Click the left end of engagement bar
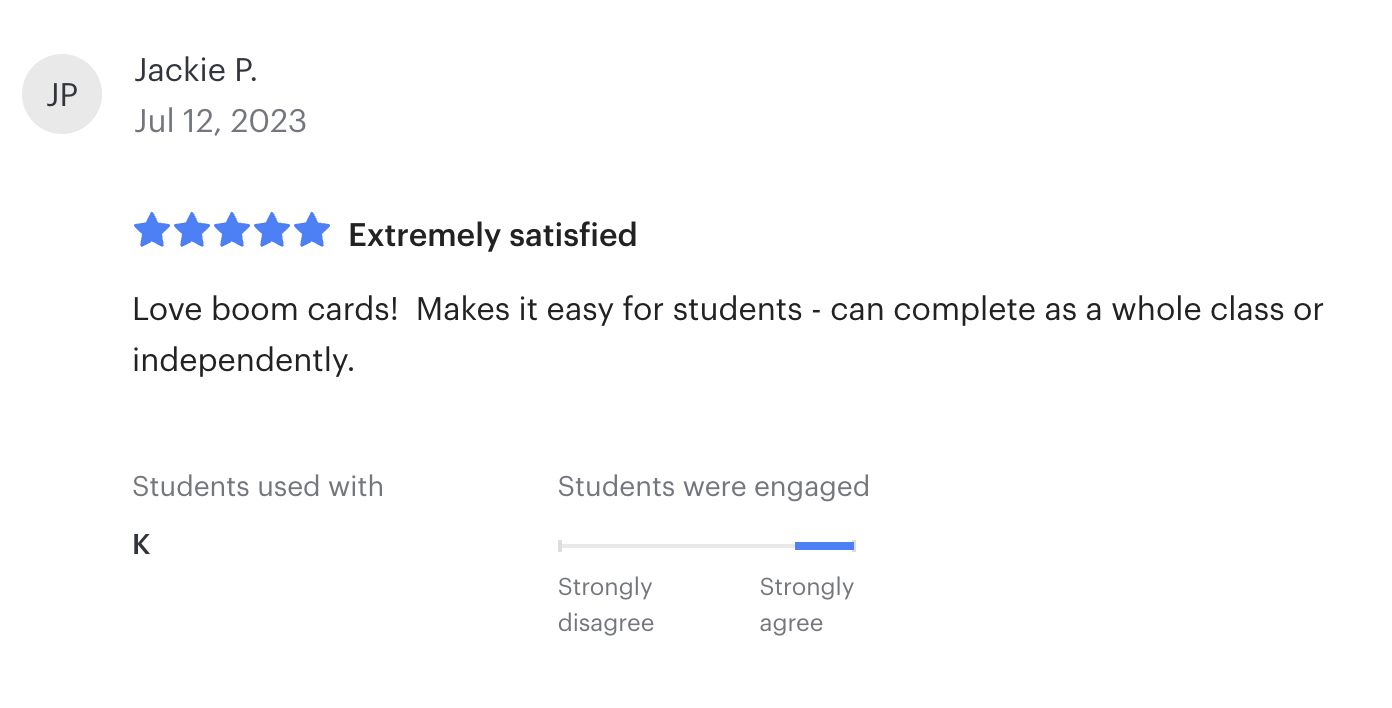Image resolution: width=1392 pixels, height=708 pixels. click(561, 546)
